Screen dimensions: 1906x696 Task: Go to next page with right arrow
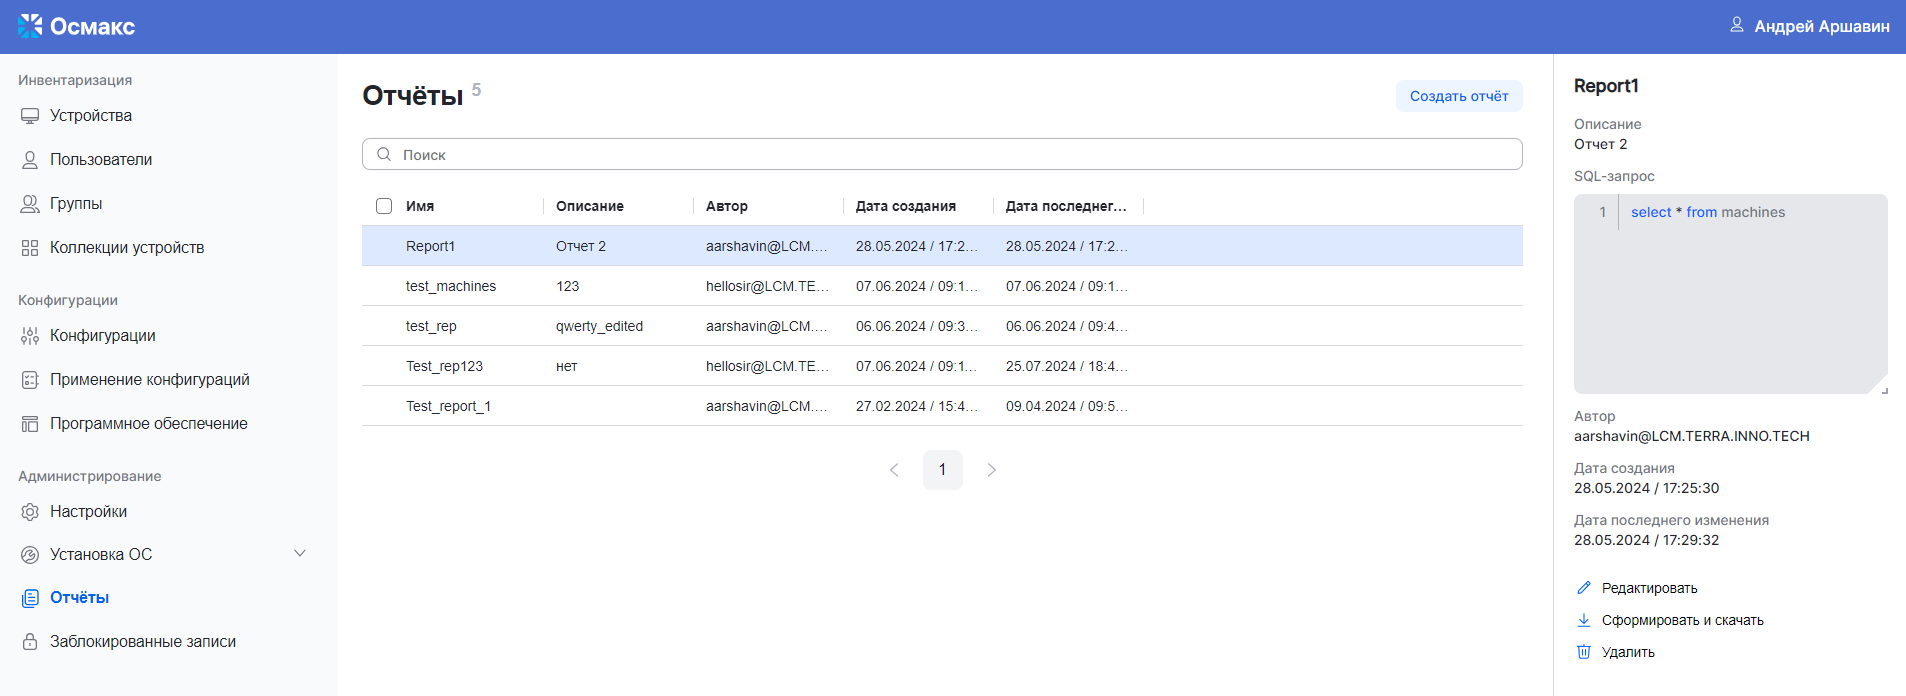[x=992, y=470]
